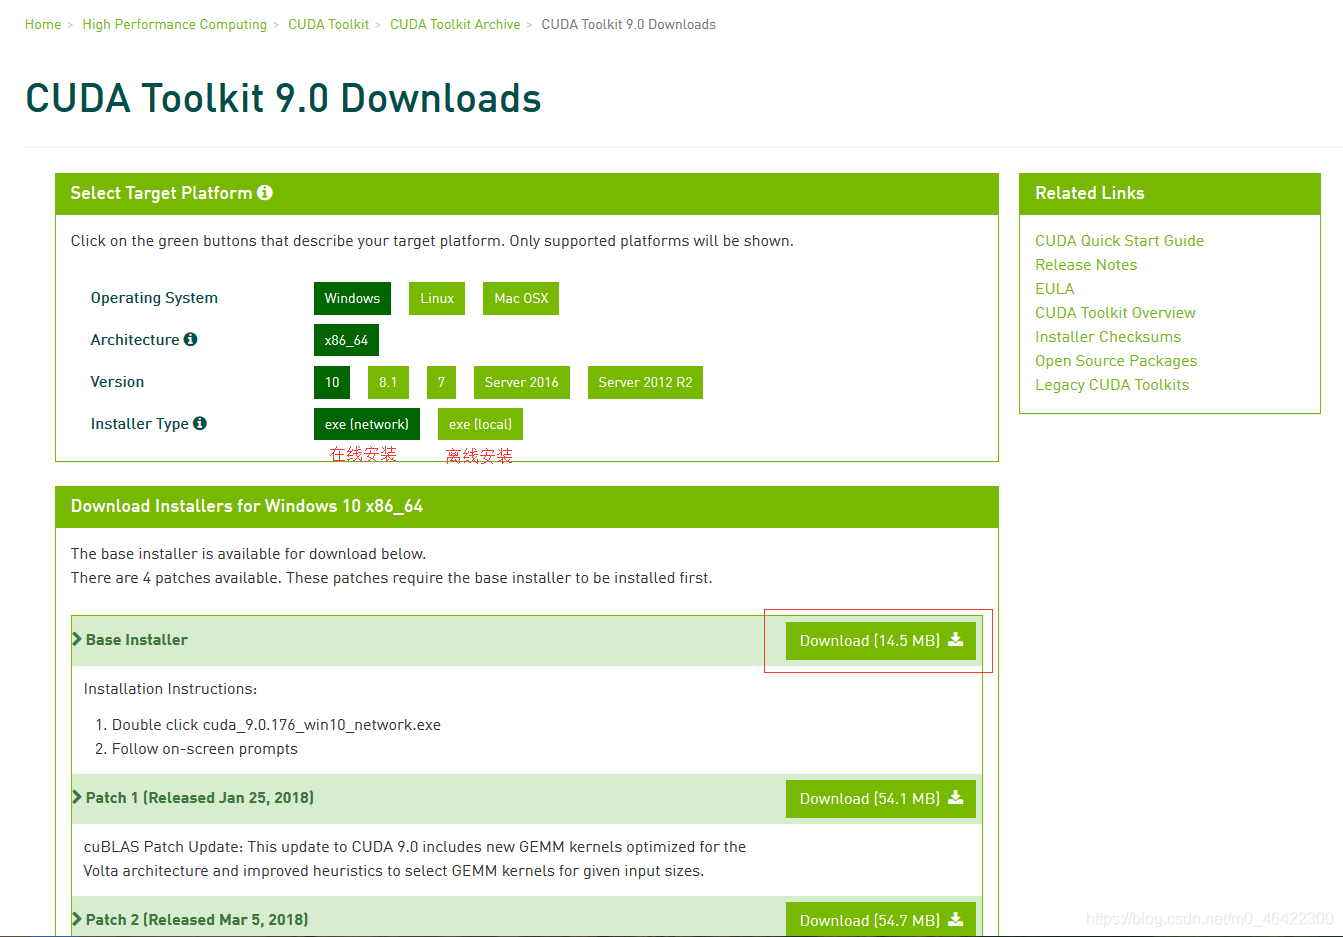
Task: Open Legacy CUDA Toolkits link
Action: (x=1112, y=385)
